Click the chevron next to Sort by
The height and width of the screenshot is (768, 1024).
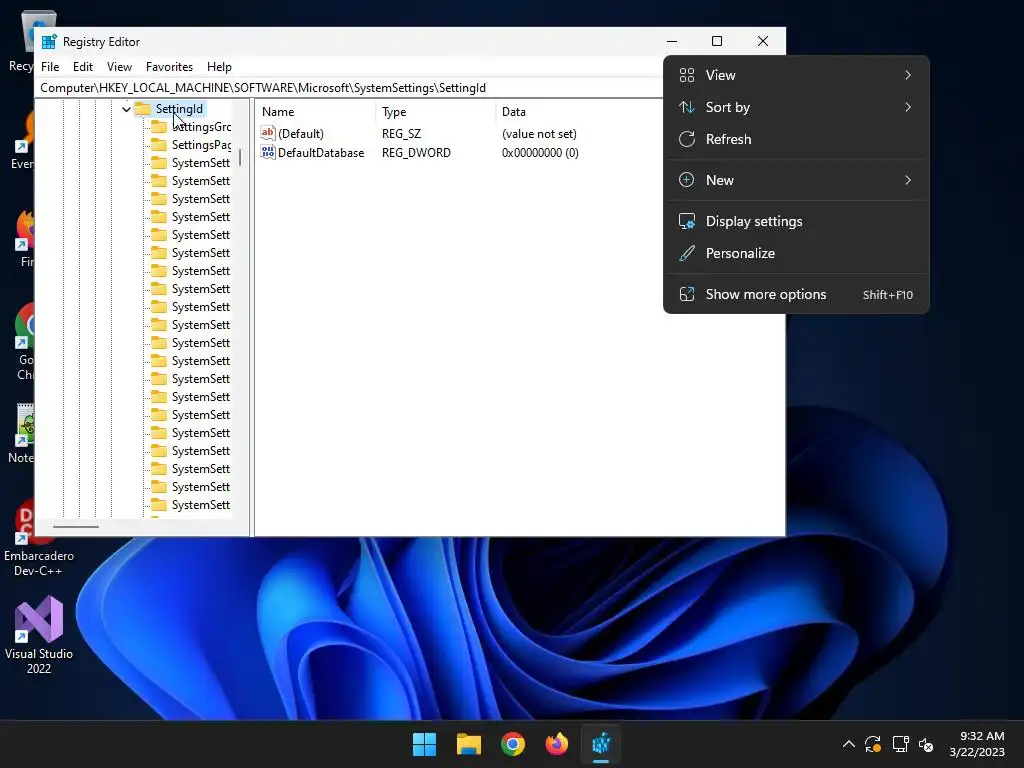click(908, 107)
